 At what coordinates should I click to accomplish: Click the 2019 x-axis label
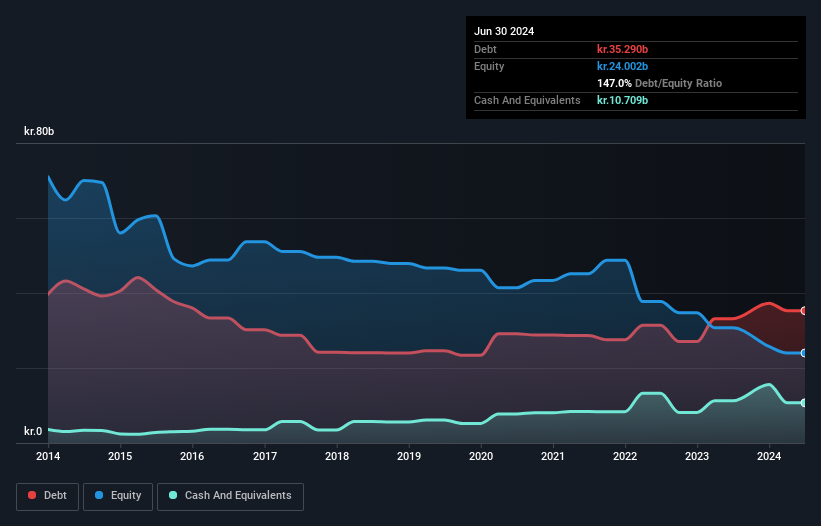coord(409,456)
